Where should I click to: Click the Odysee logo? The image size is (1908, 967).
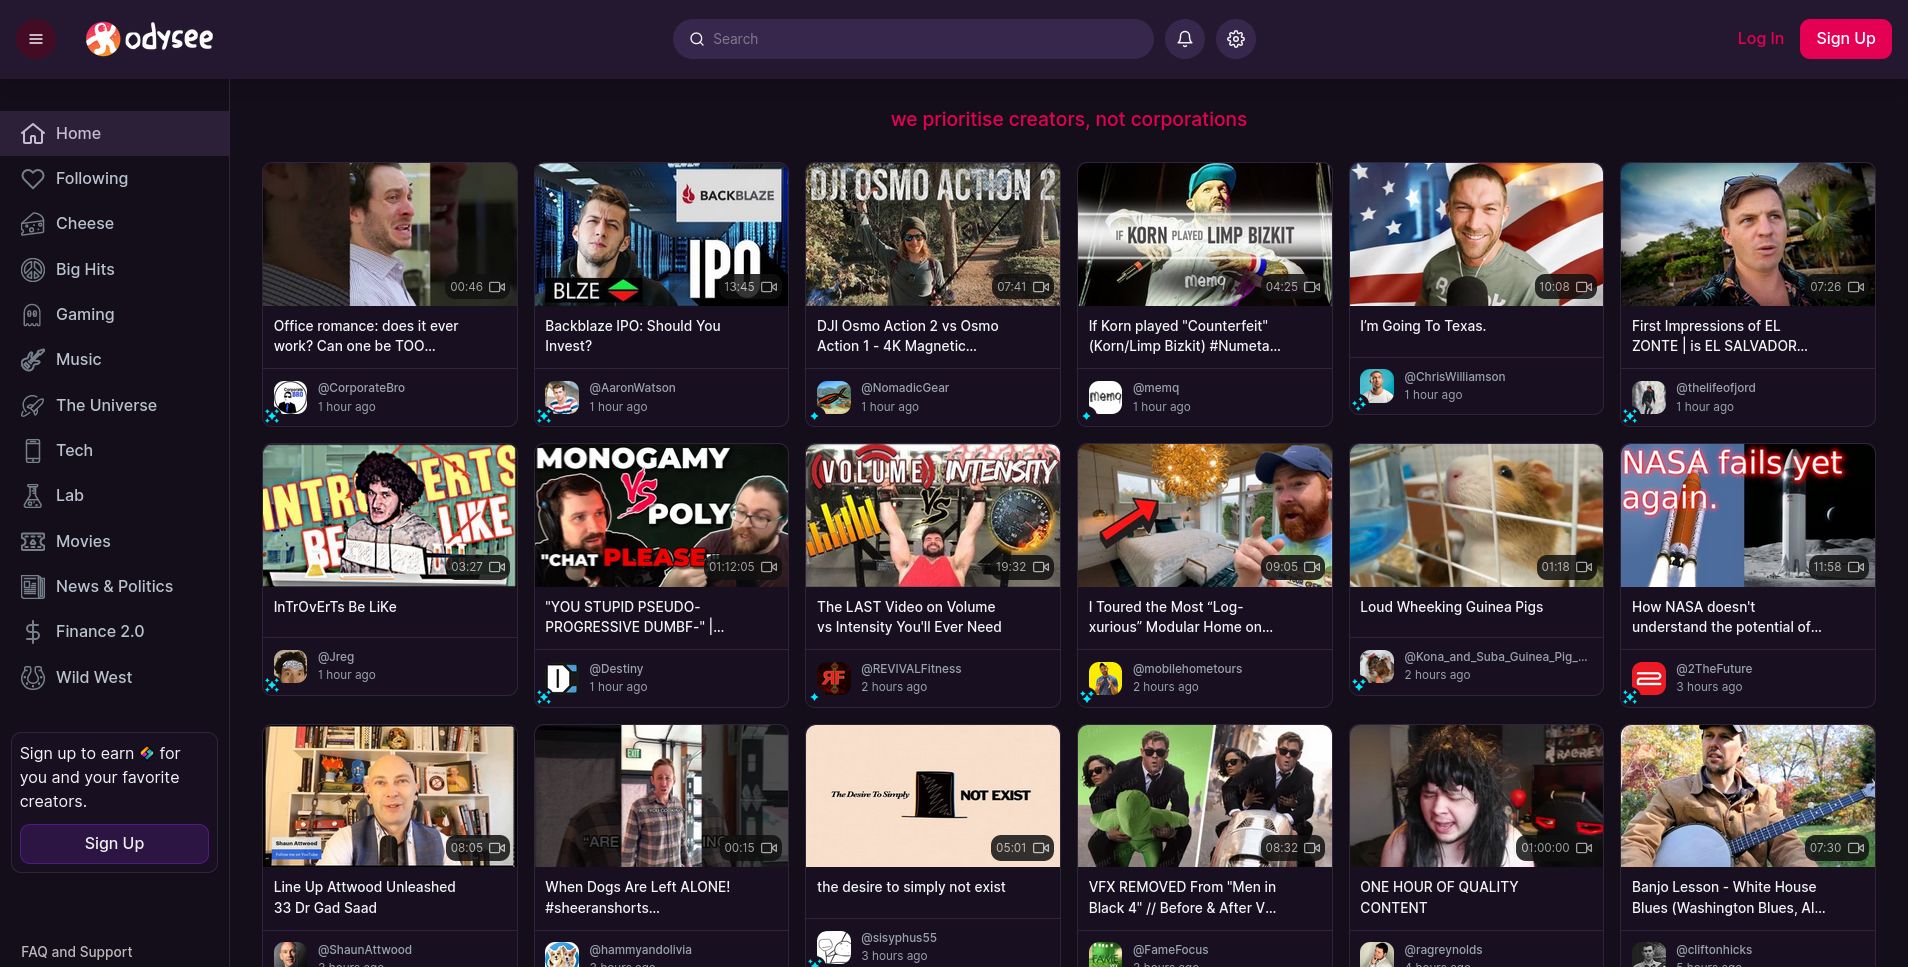pyautogui.click(x=149, y=39)
